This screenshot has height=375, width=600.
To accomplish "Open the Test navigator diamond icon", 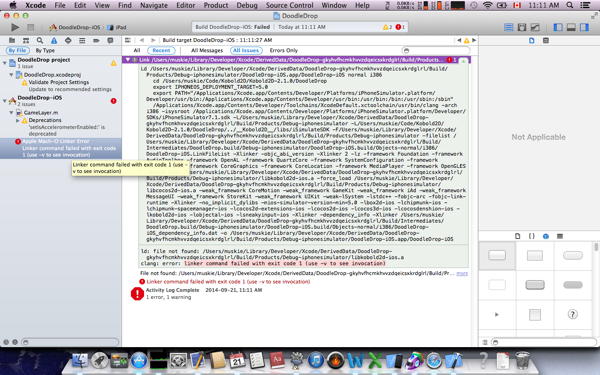I will point(68,40).
